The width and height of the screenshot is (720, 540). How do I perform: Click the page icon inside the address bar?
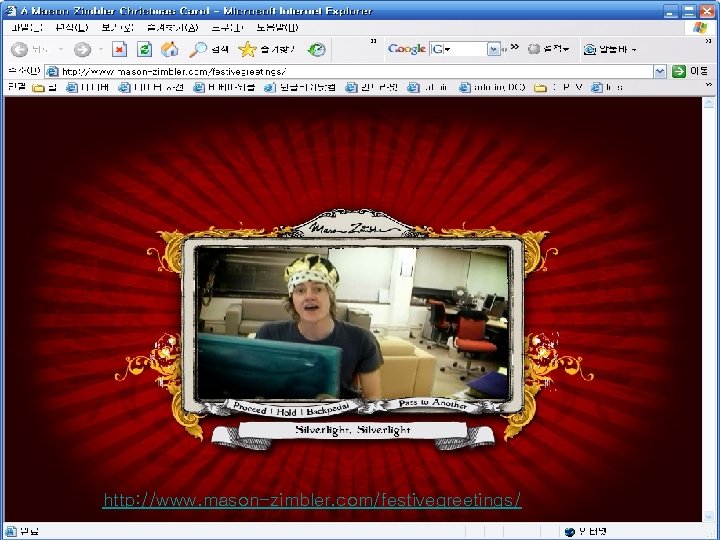point(53,72)
